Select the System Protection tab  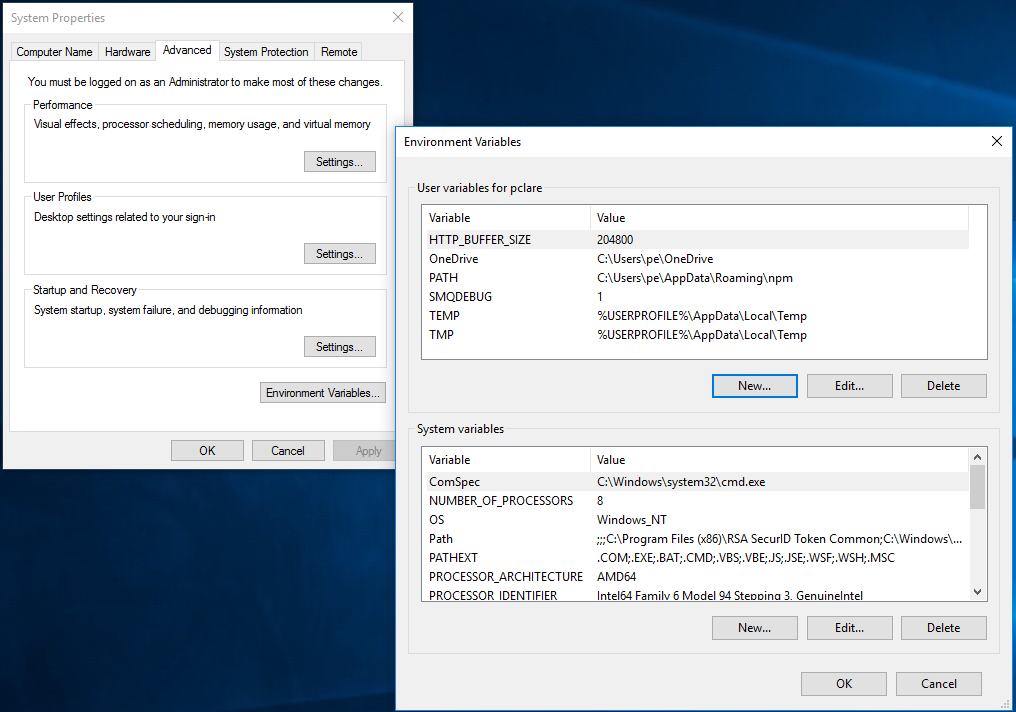click(x=266, y=52)
